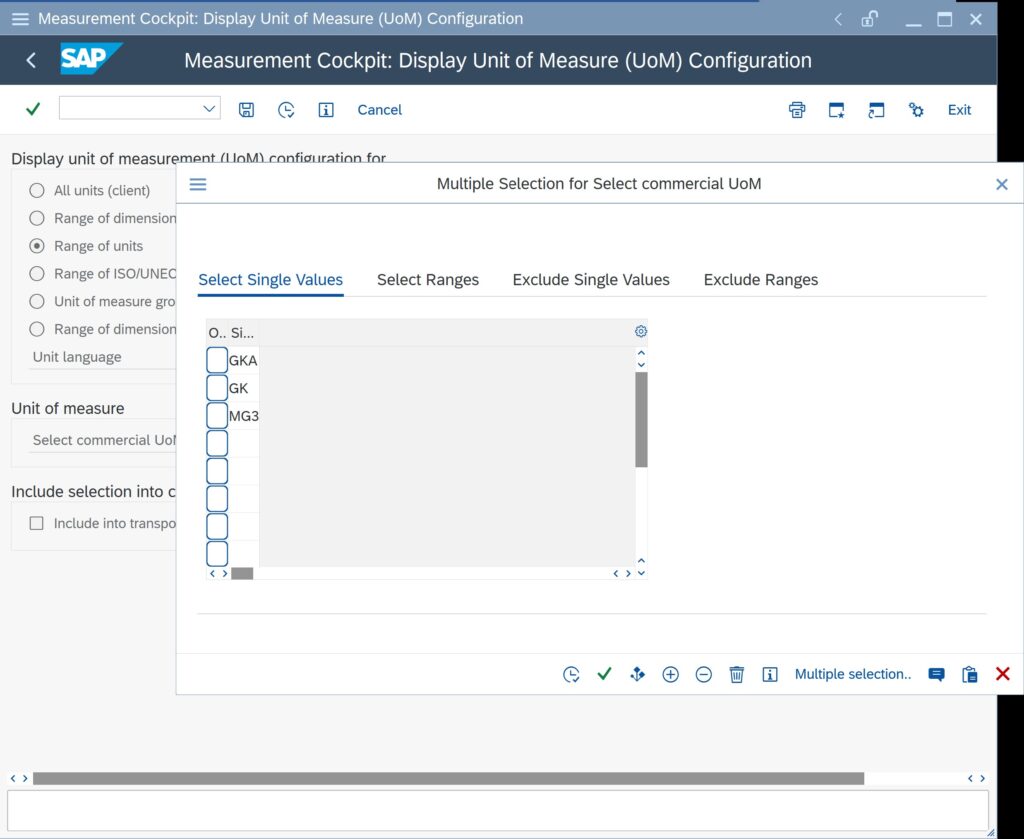Click the Print icon

(x=797, y=110)
